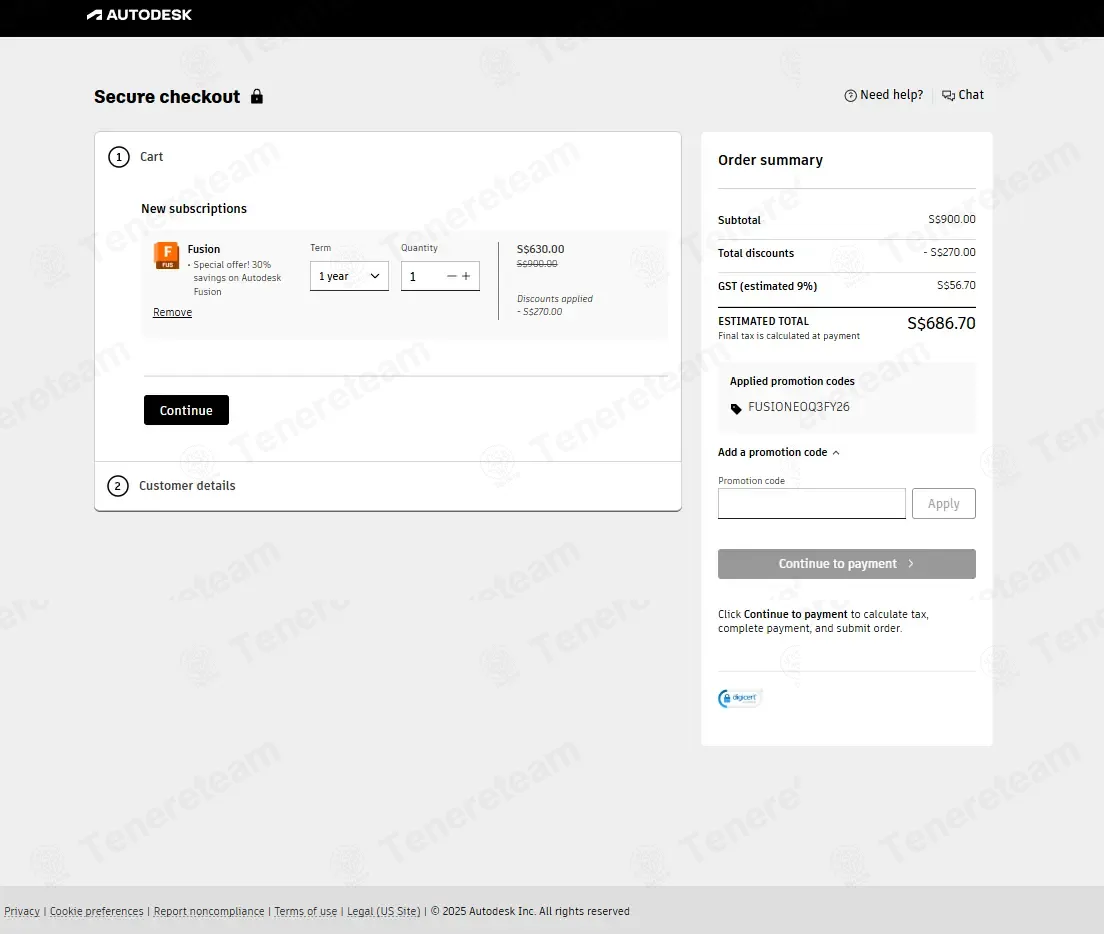Click the DigiCert secured badge
Screen dimensions: 1104x934
click(740, 698)
